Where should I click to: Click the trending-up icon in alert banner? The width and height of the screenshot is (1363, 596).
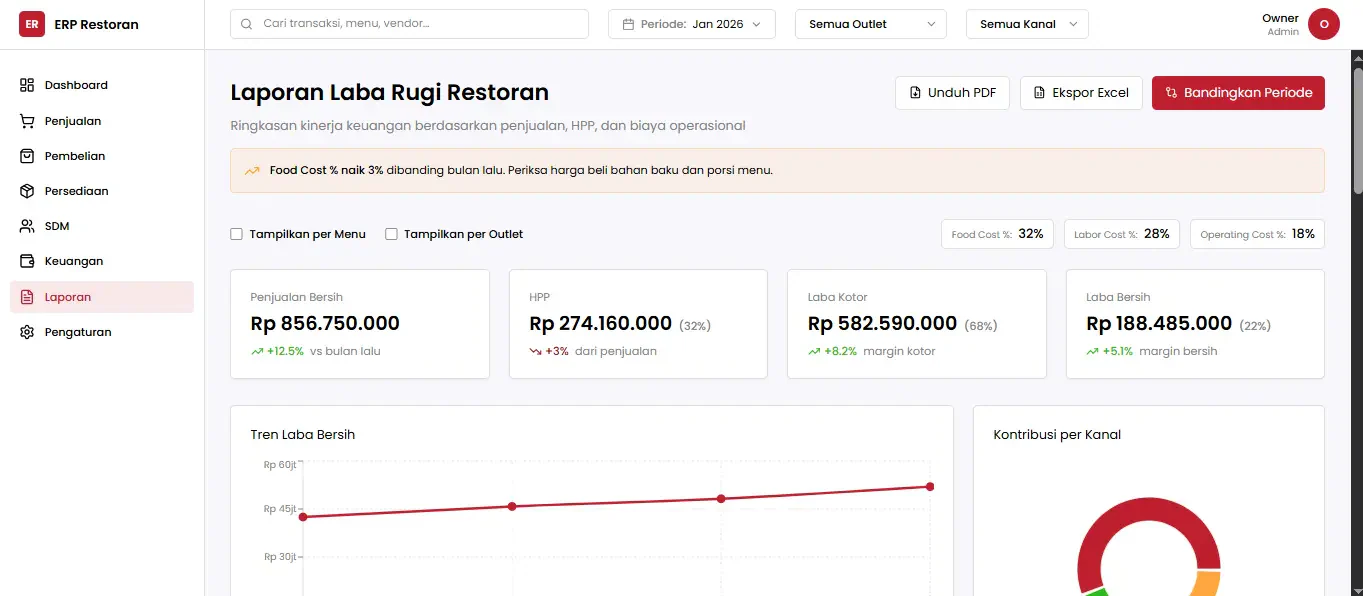click(252, 171)
